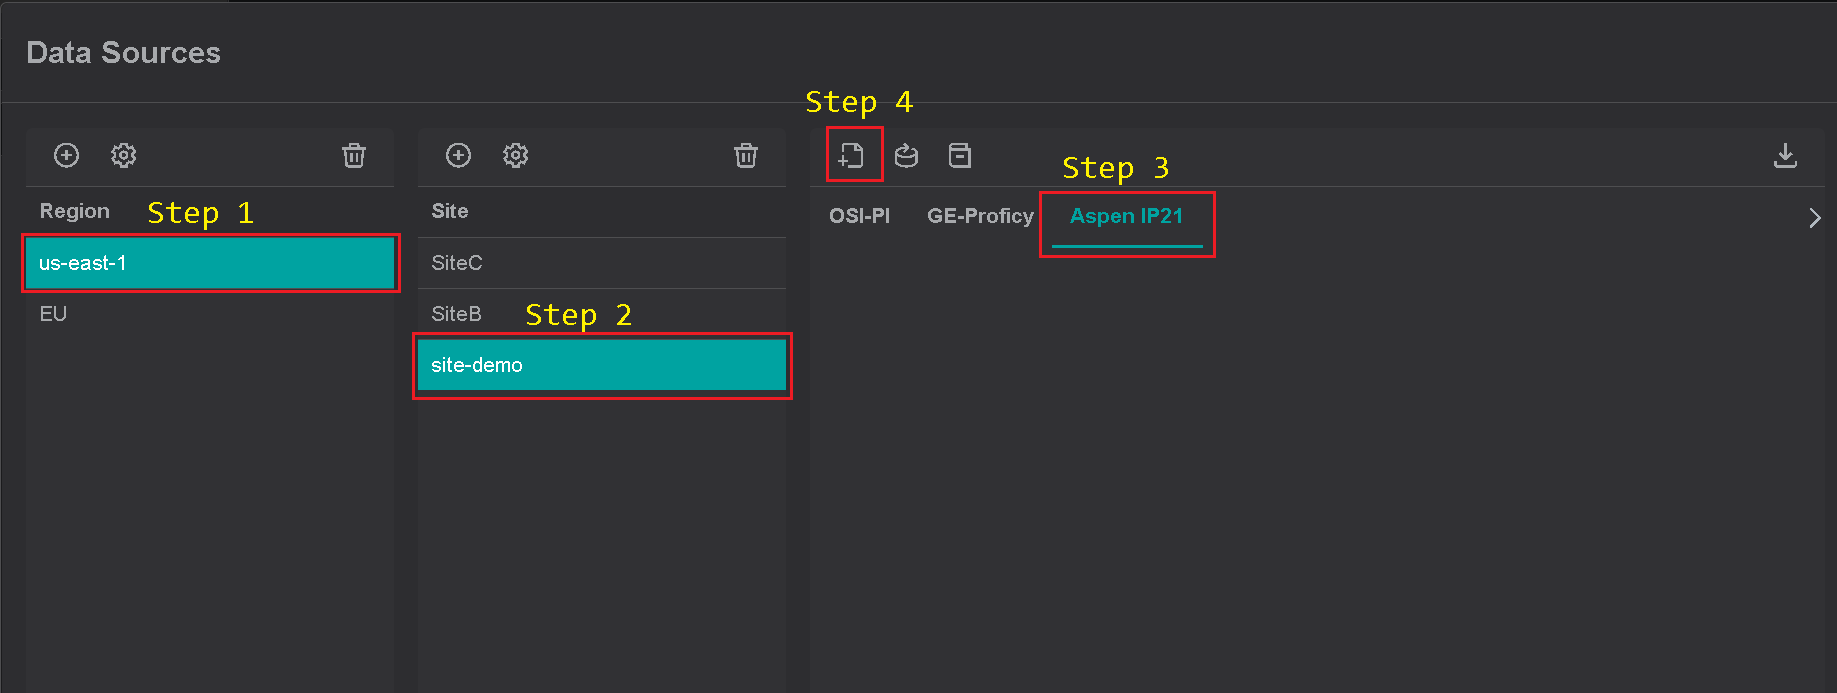Click the archive box icon in the toolbar
The height and width of the screenshot is (693, 1837).
960,156
